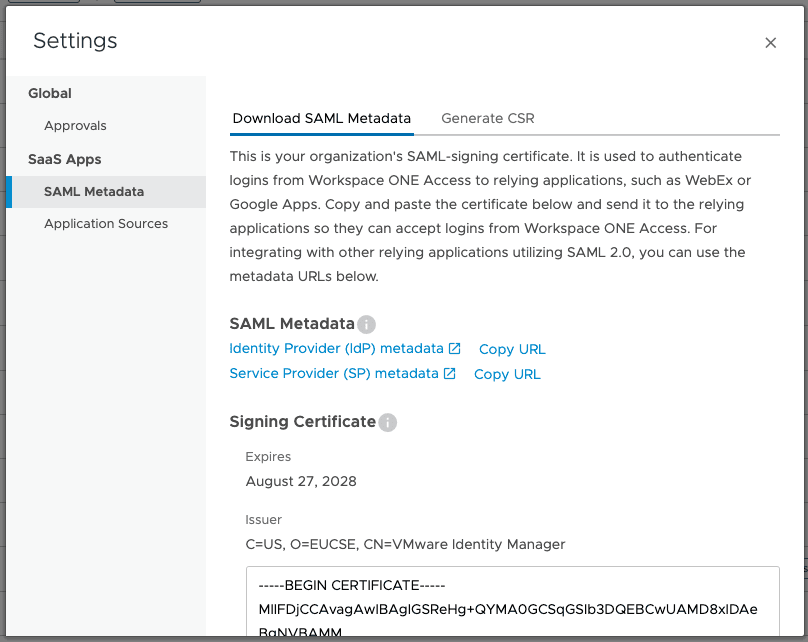Click the issuer value C=US, O=EUCSE
This screenshot has width=808, height=642.
(406, 545)
